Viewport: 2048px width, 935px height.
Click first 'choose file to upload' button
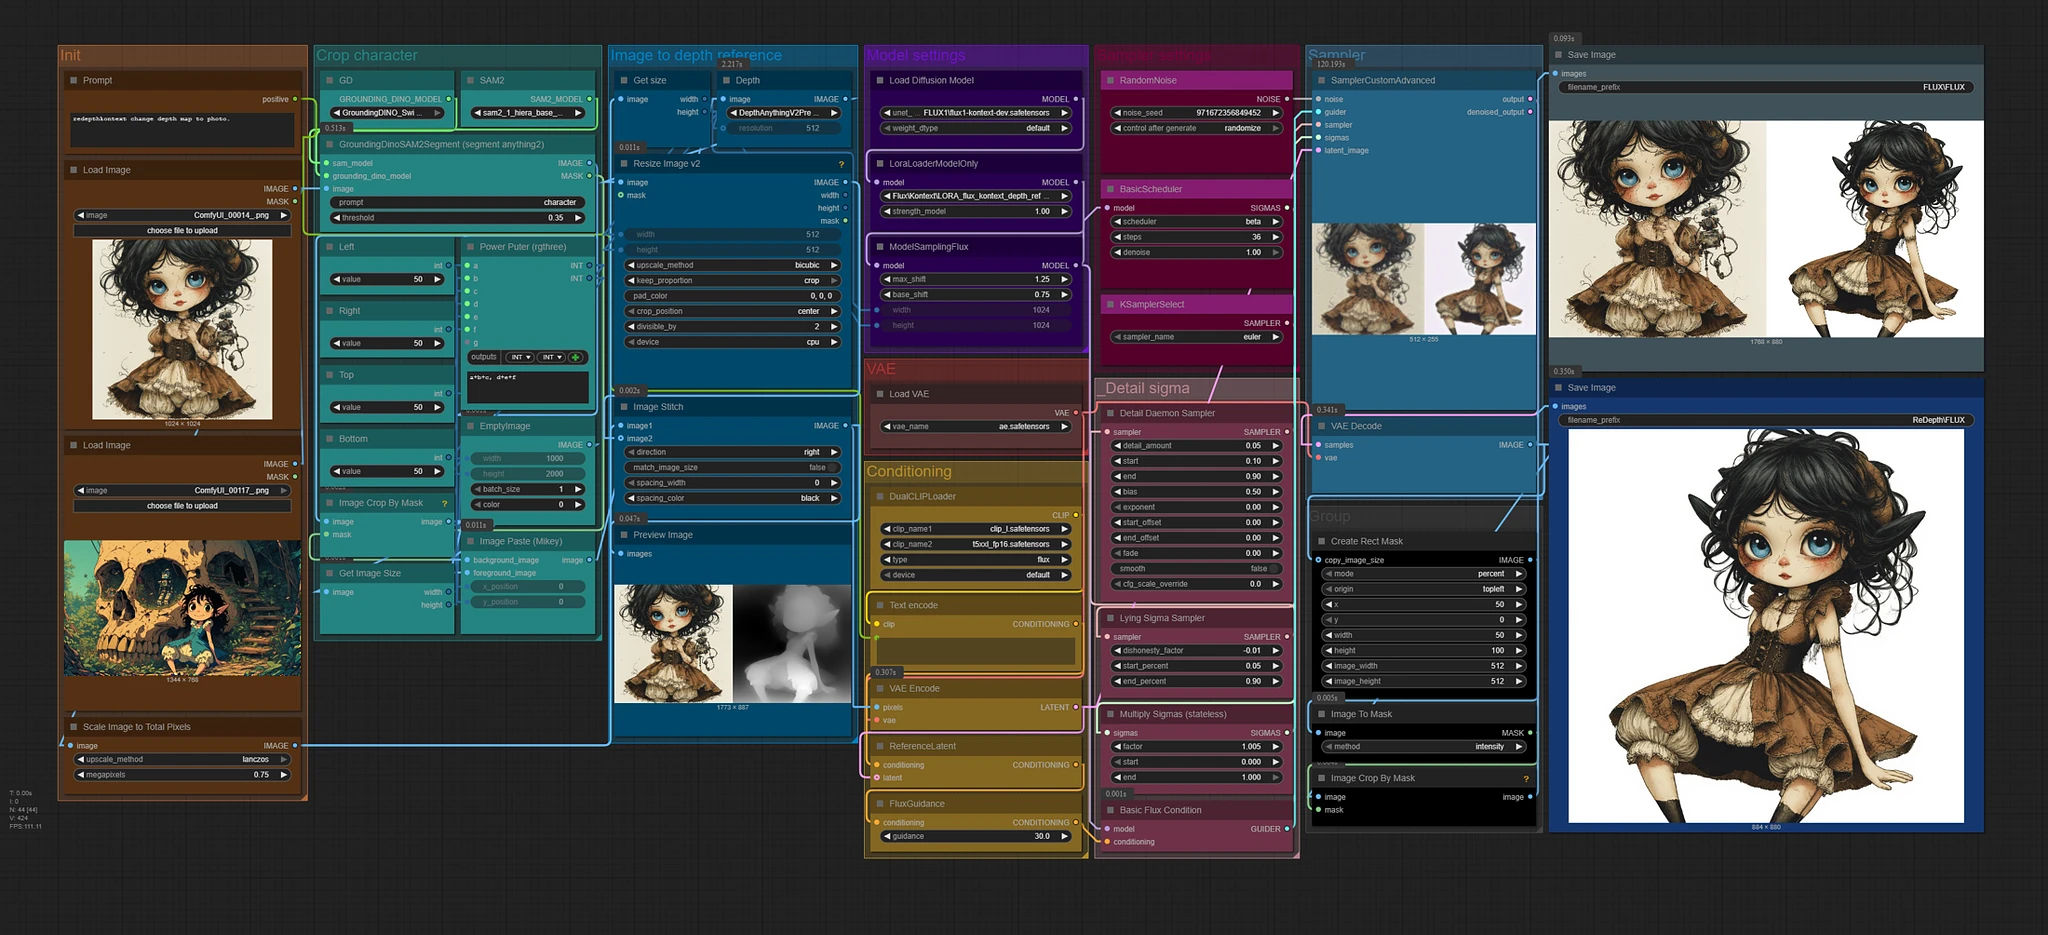182,230
